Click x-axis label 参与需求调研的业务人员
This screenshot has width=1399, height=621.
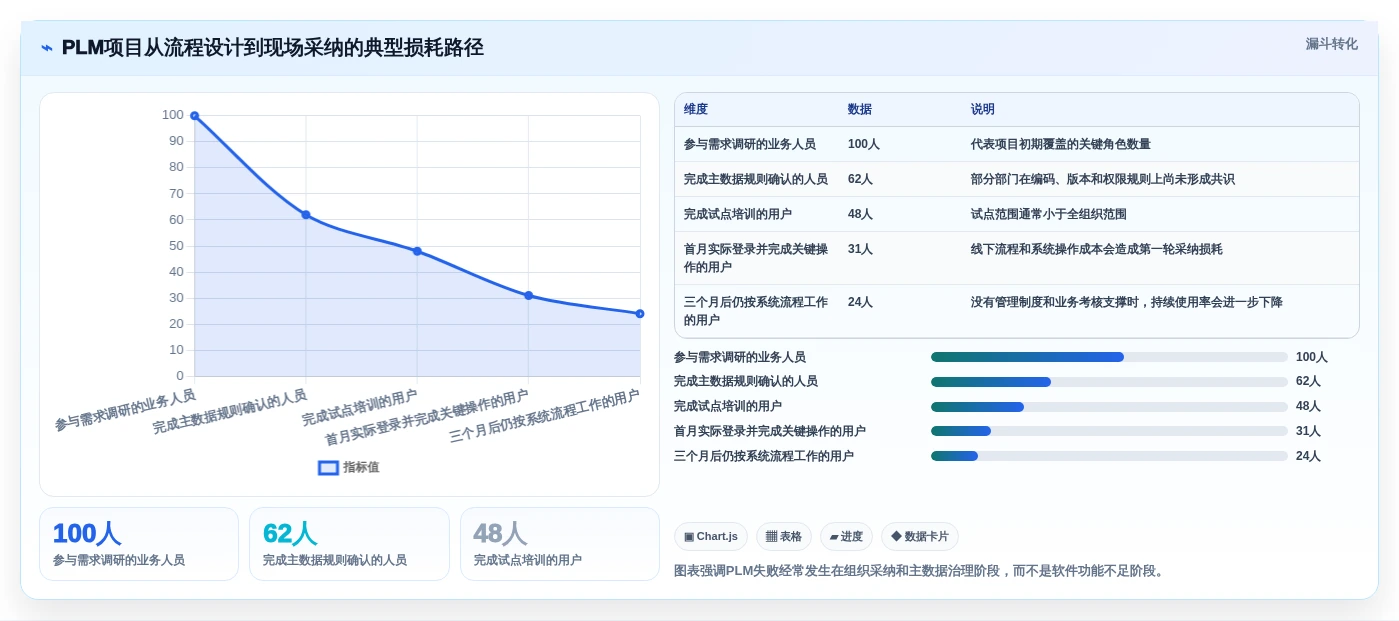(125, 410)
